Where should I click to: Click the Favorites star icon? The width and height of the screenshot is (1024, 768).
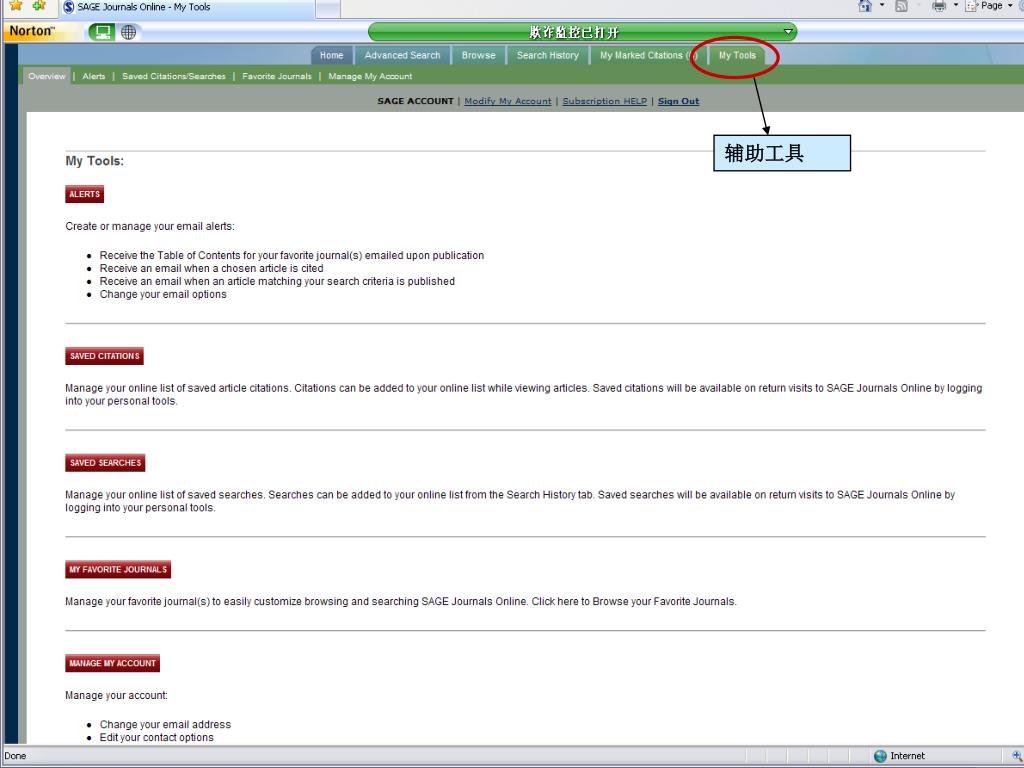click(15, 6)
